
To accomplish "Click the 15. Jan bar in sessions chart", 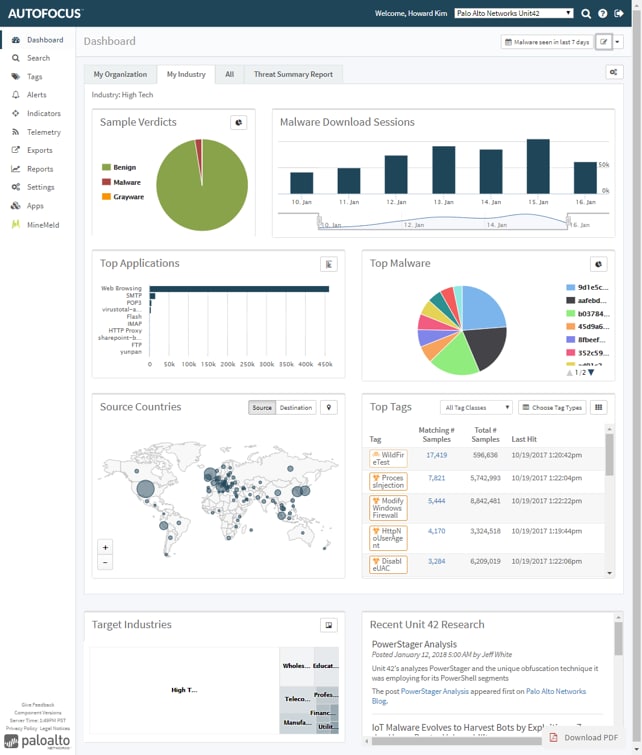I will tap(538, 167).
